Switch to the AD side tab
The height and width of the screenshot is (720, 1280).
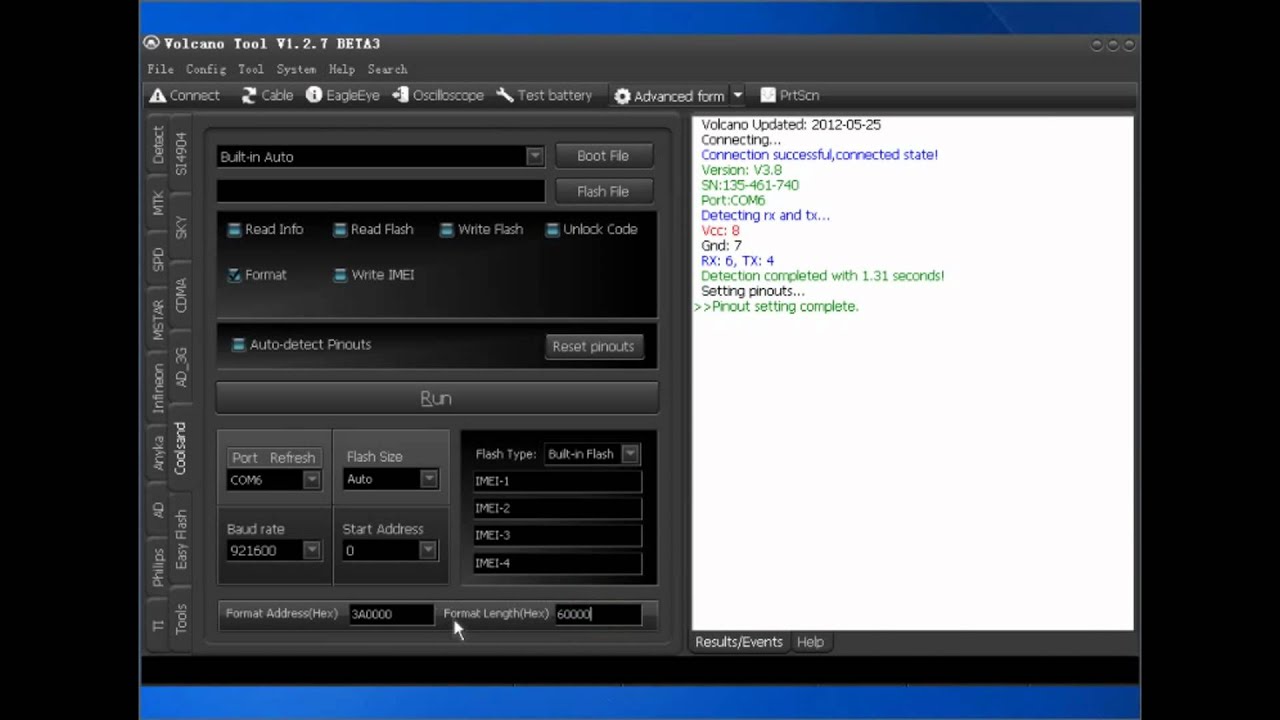157,510
